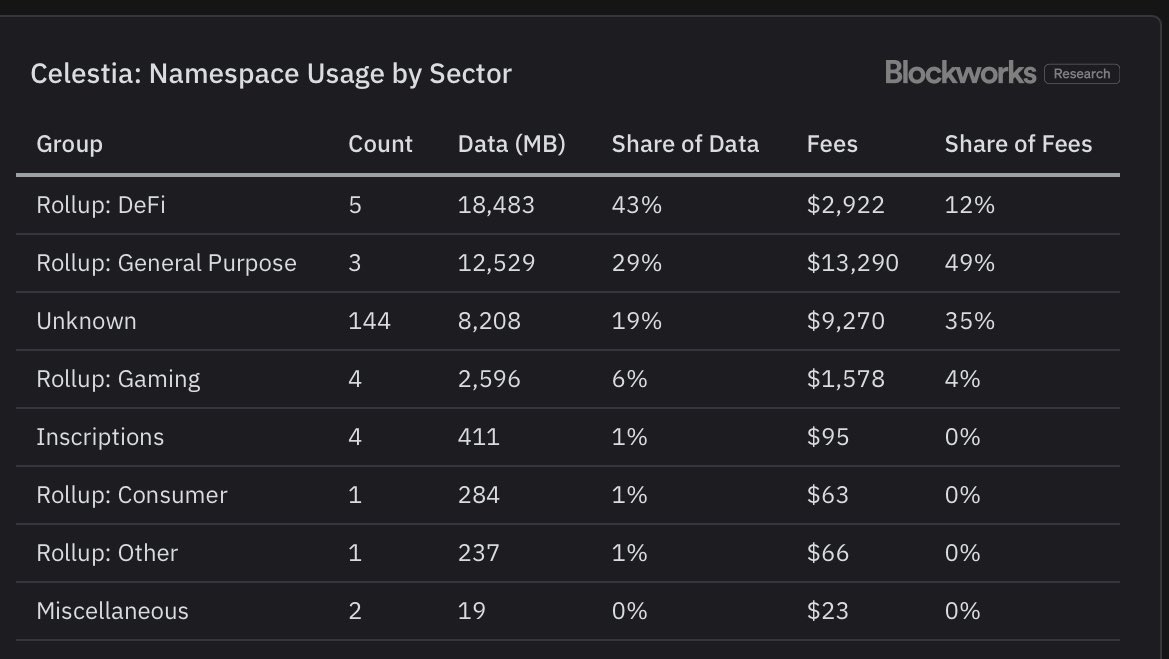Click the 4% share of fees cell
The image size is (1169, 659).
(x=962, y=379)
